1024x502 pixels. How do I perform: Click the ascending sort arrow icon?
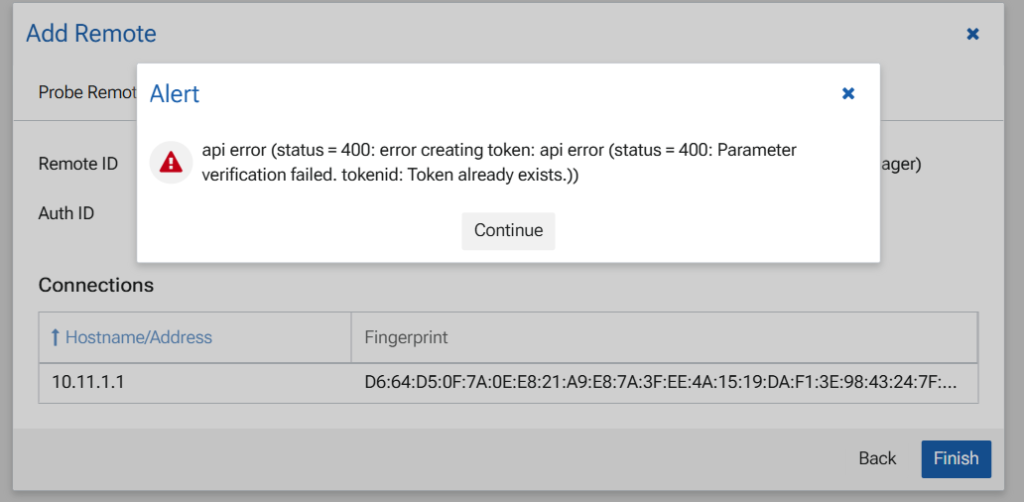click(x=55, y=338)
